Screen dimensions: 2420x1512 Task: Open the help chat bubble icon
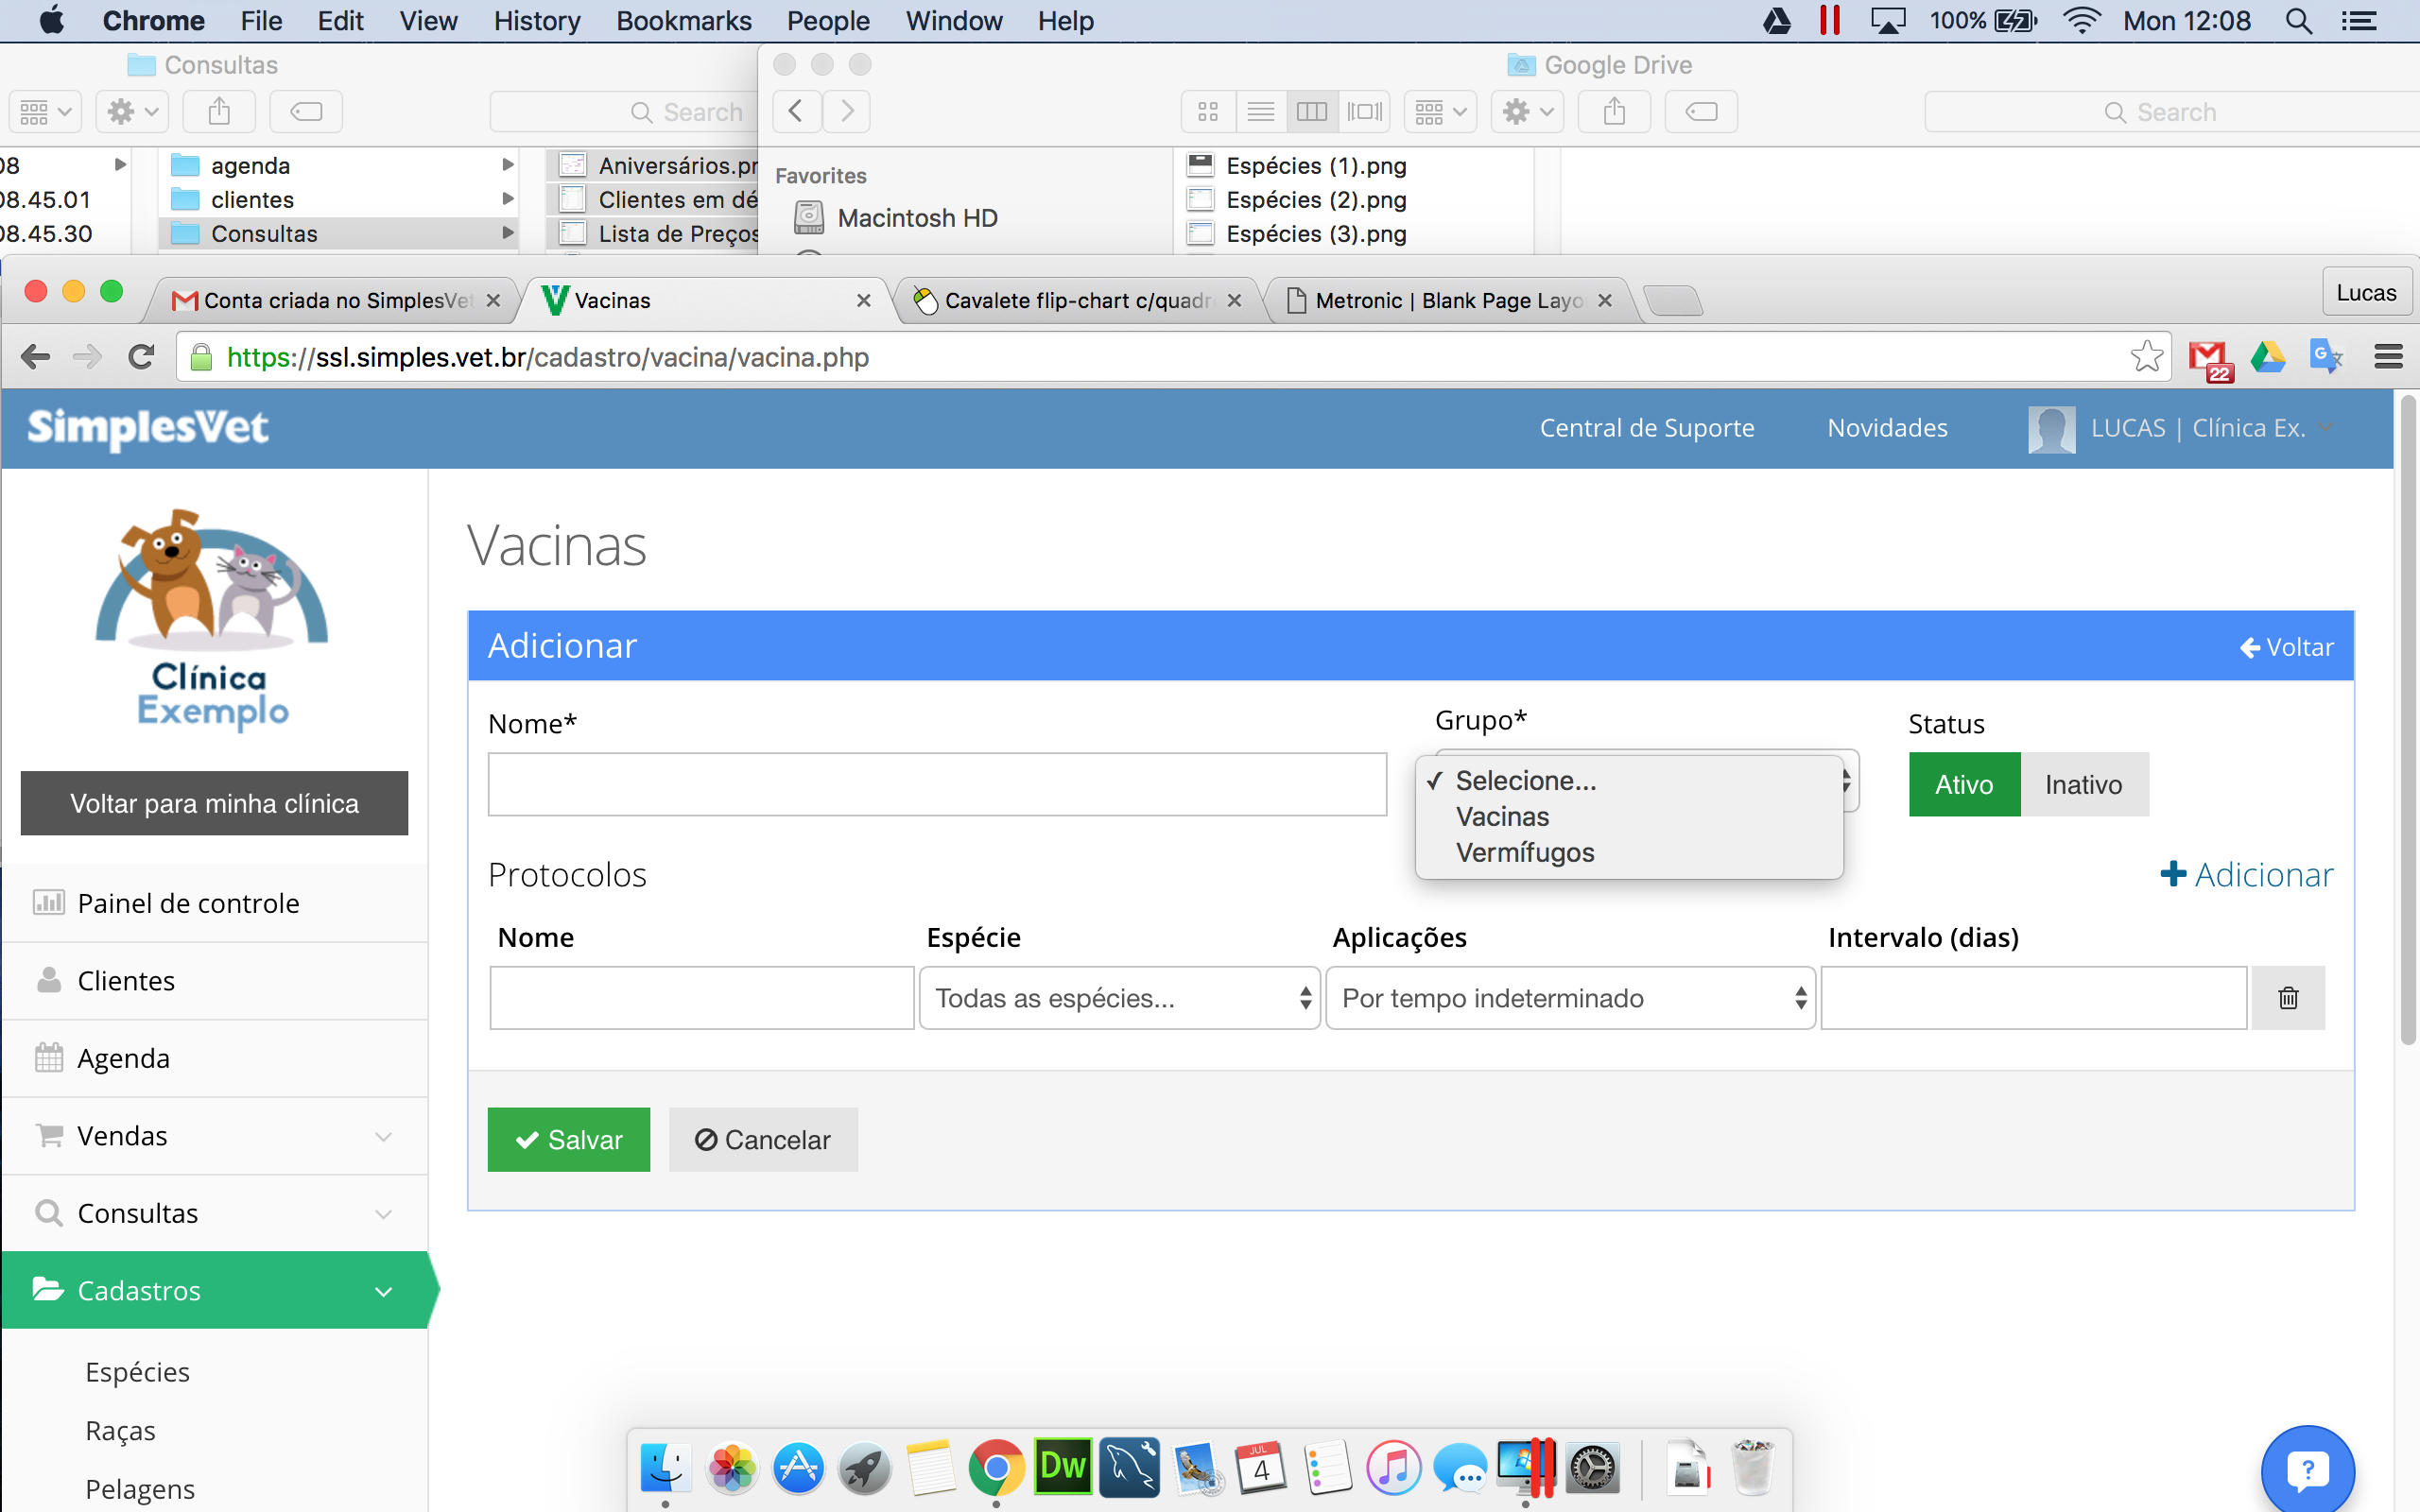coord(2308,1470)
